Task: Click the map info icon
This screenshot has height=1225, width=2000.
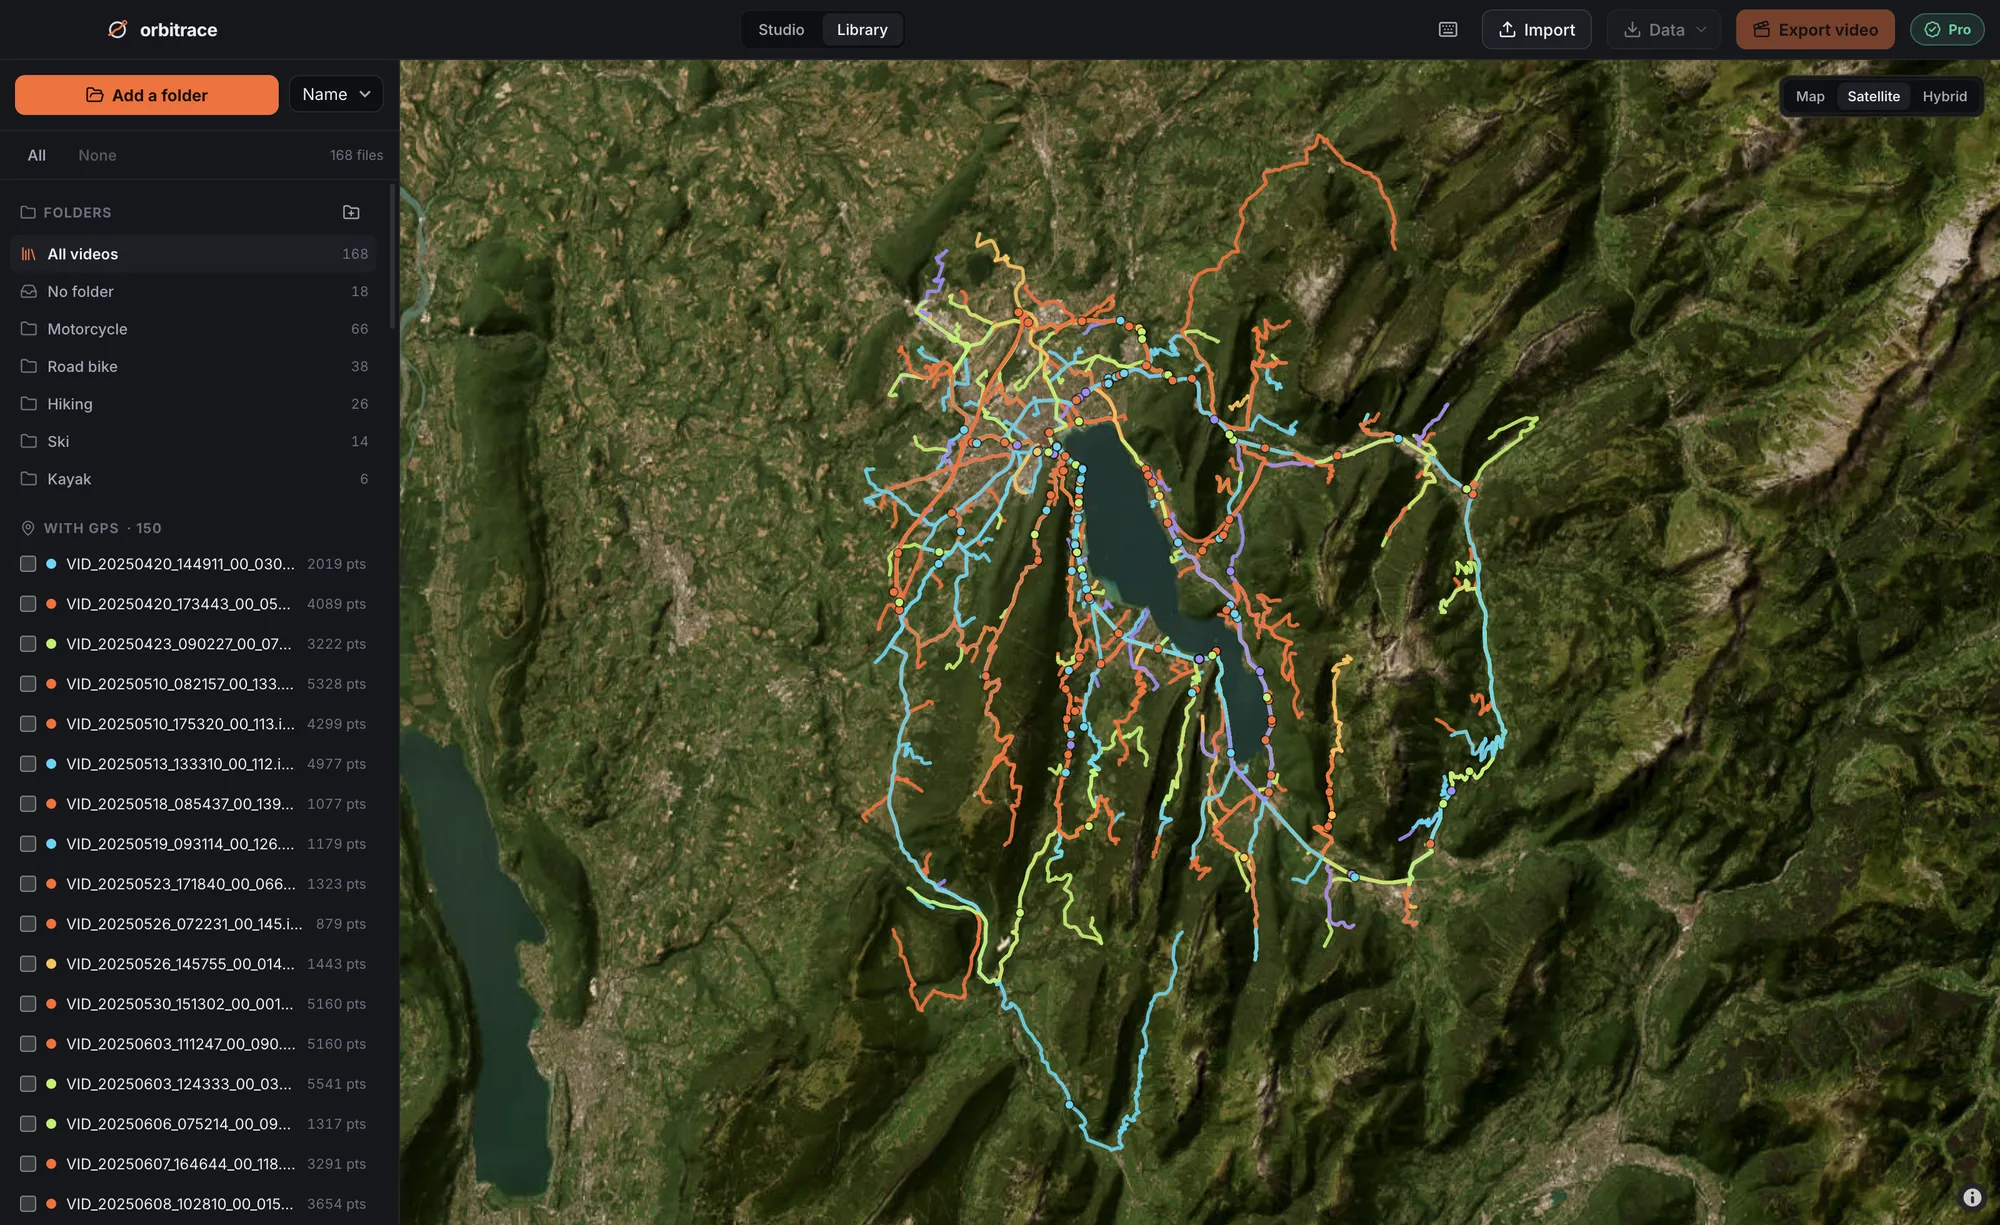Action: point(1972,1197)
